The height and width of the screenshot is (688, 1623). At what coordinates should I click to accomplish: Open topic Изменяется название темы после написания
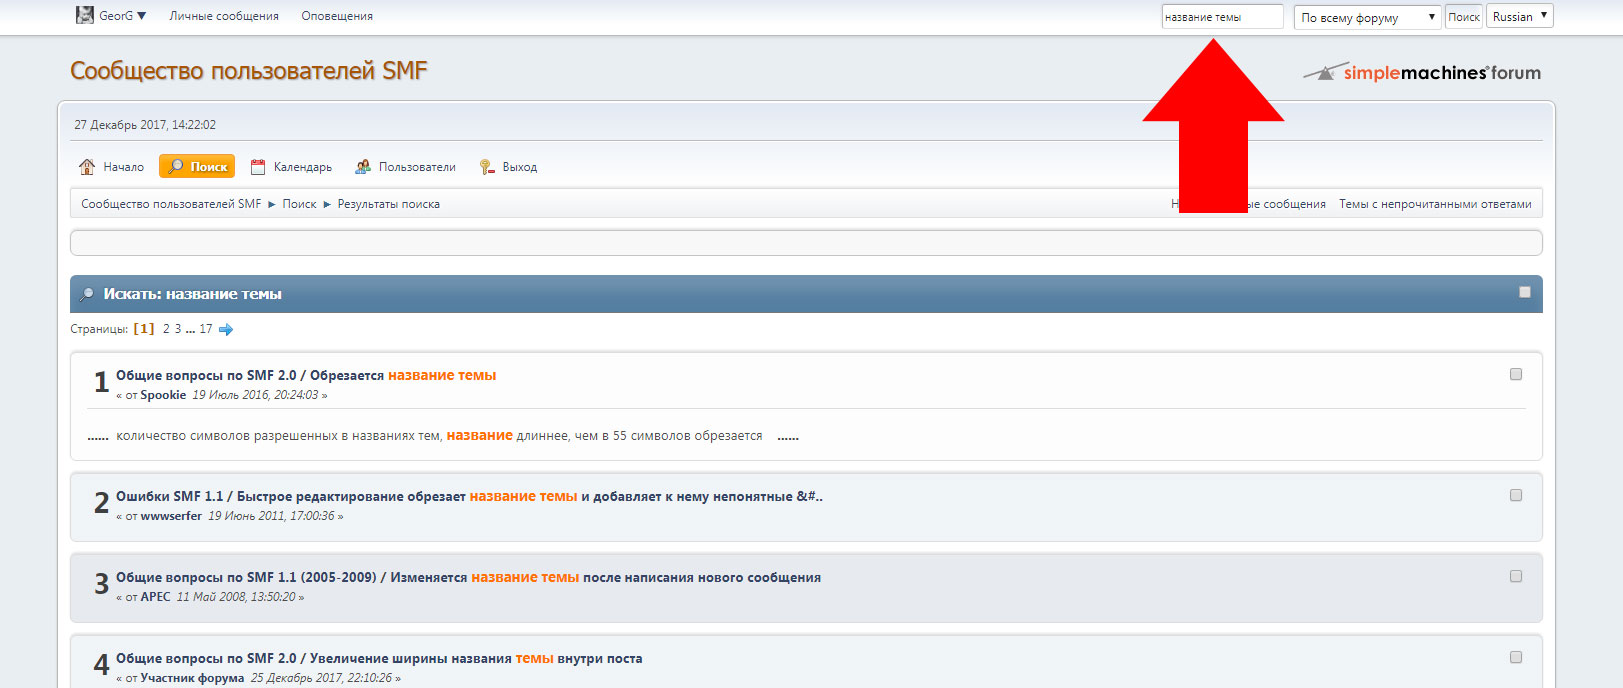(x=606, y=578)
